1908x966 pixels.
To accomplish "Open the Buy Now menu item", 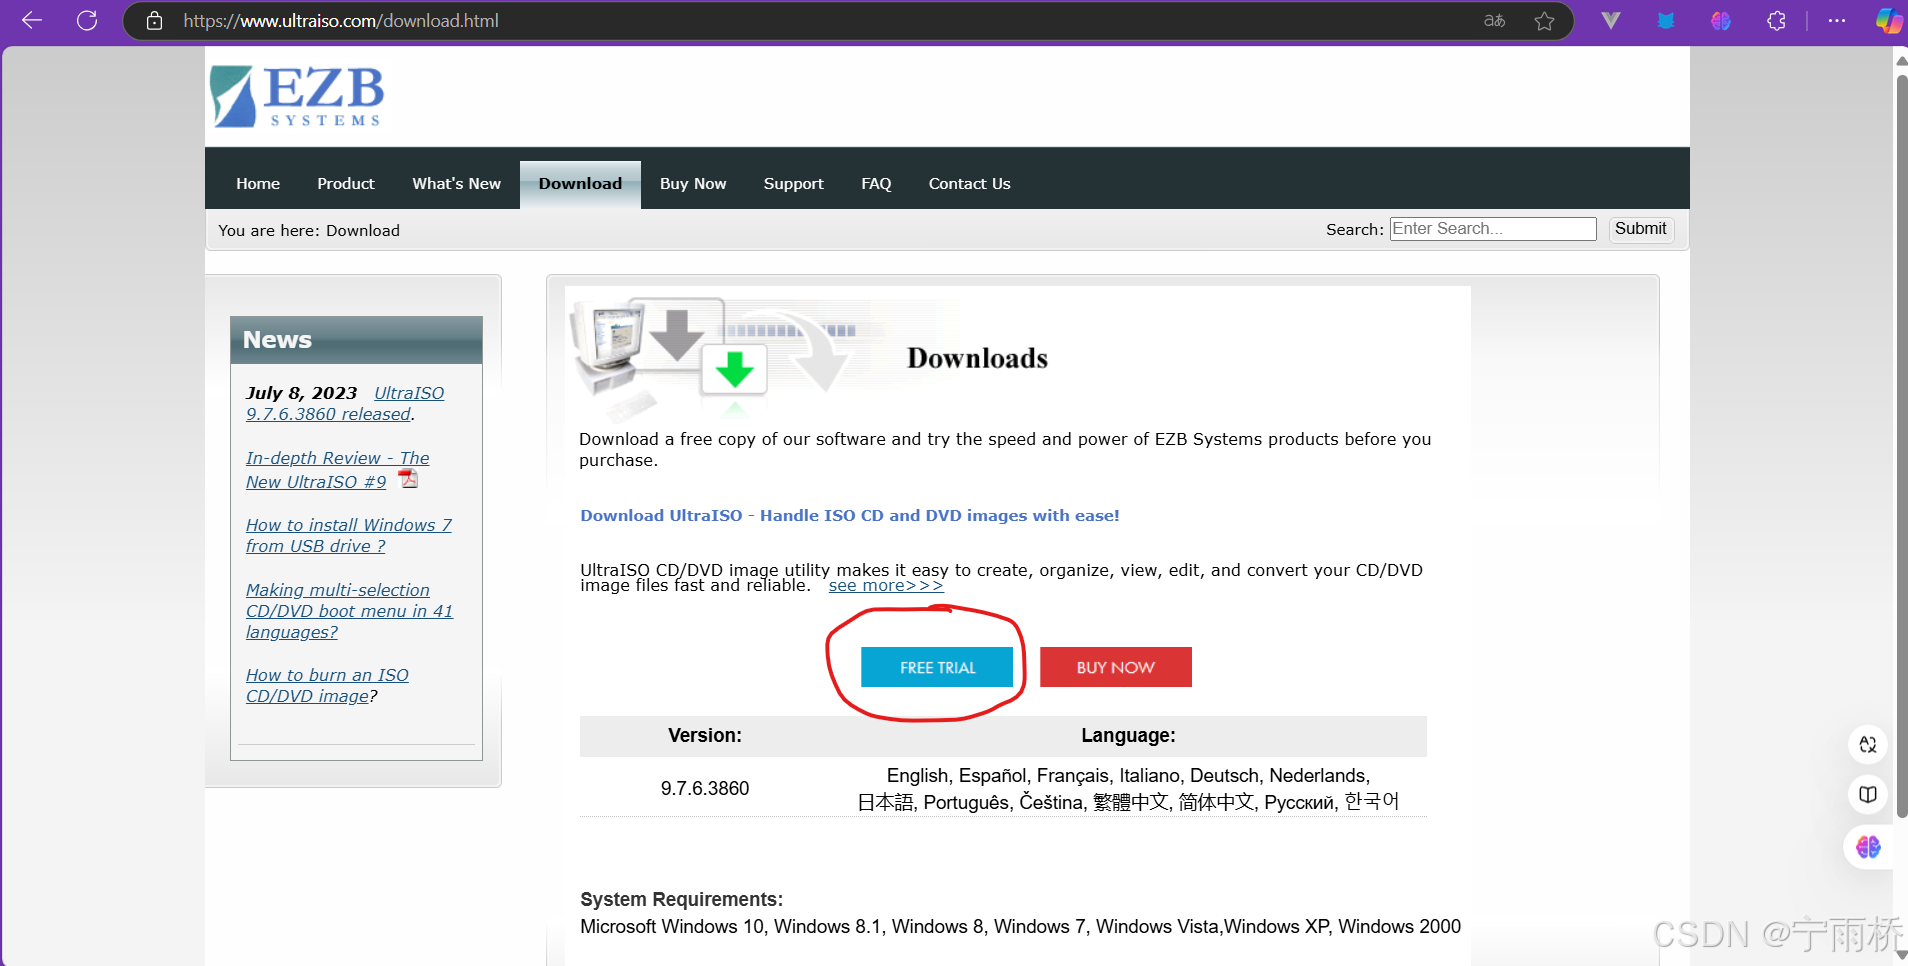I will pyautogui.click(x=693, y=184).
